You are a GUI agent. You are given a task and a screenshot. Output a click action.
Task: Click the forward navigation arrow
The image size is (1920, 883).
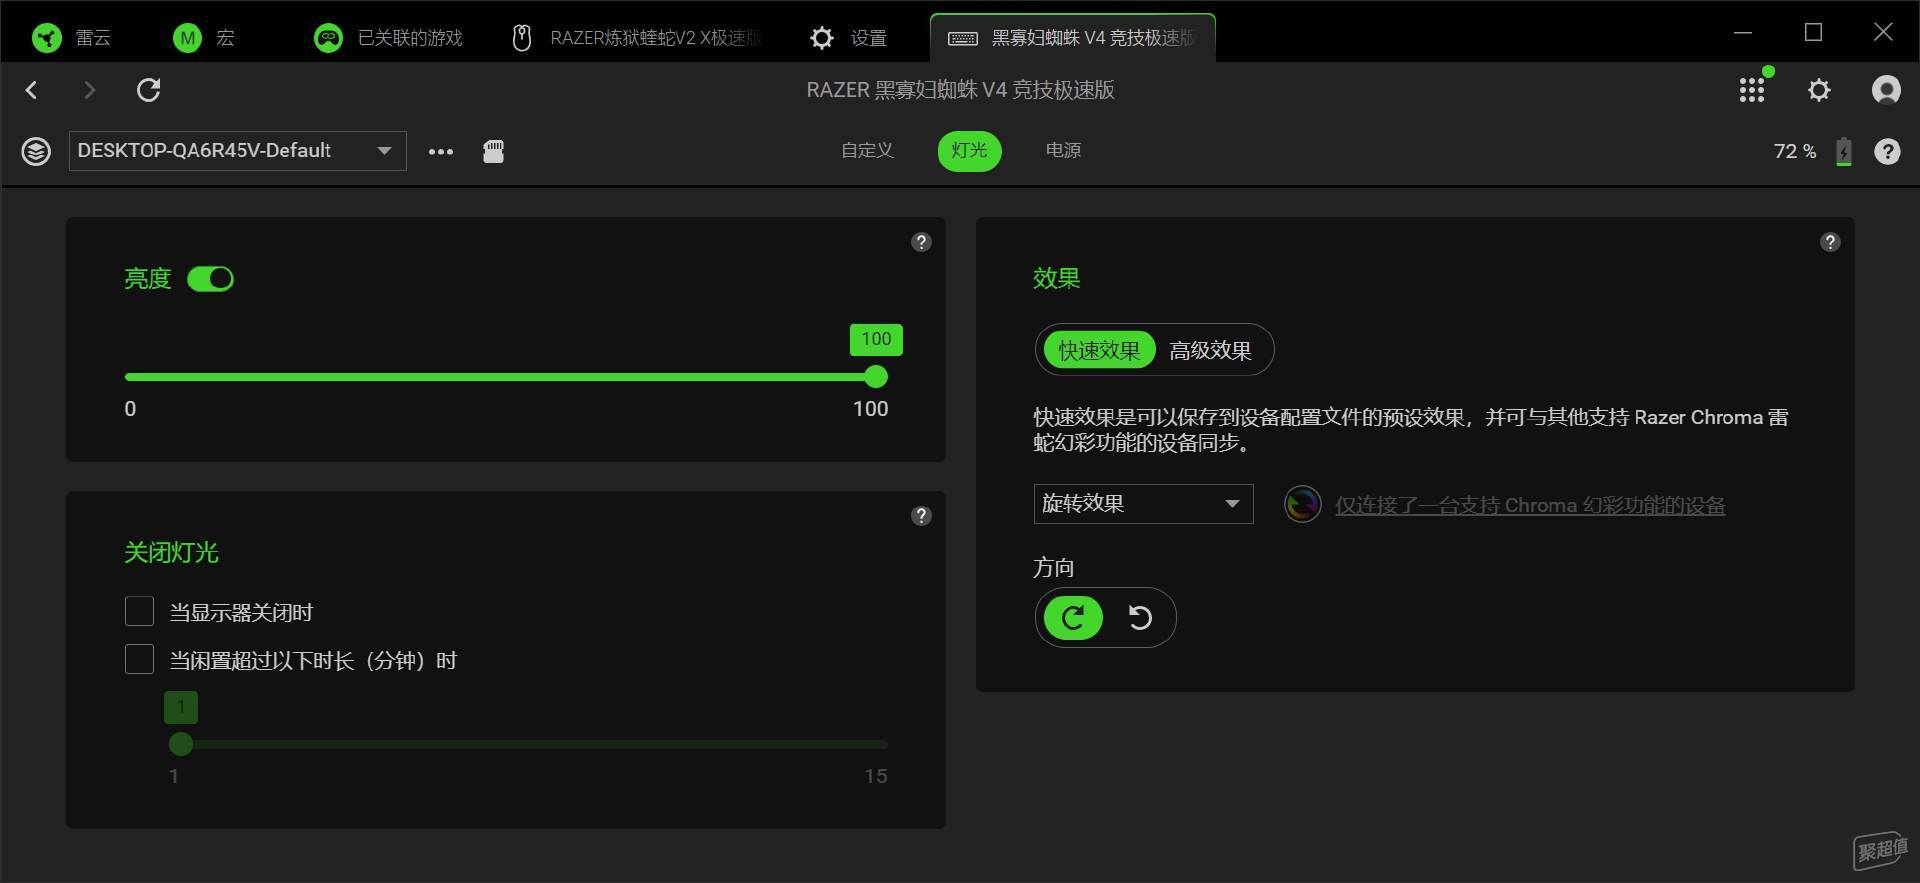pyautogui.click(x=90, y=91)
